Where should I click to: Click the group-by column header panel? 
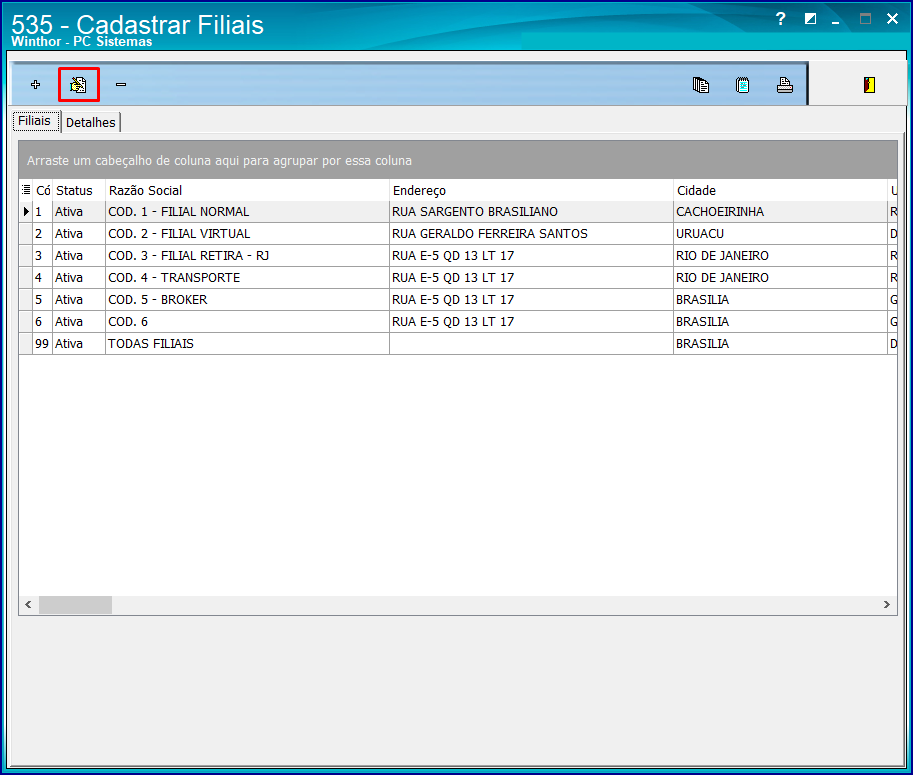pos(458,160)
